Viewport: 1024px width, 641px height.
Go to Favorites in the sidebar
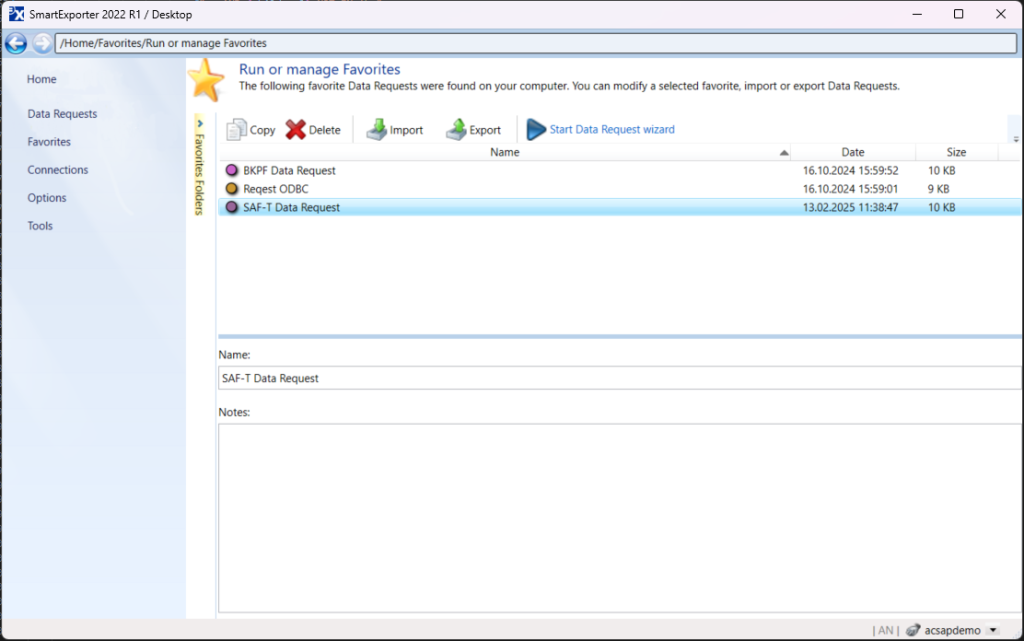[x=49, y=142]
